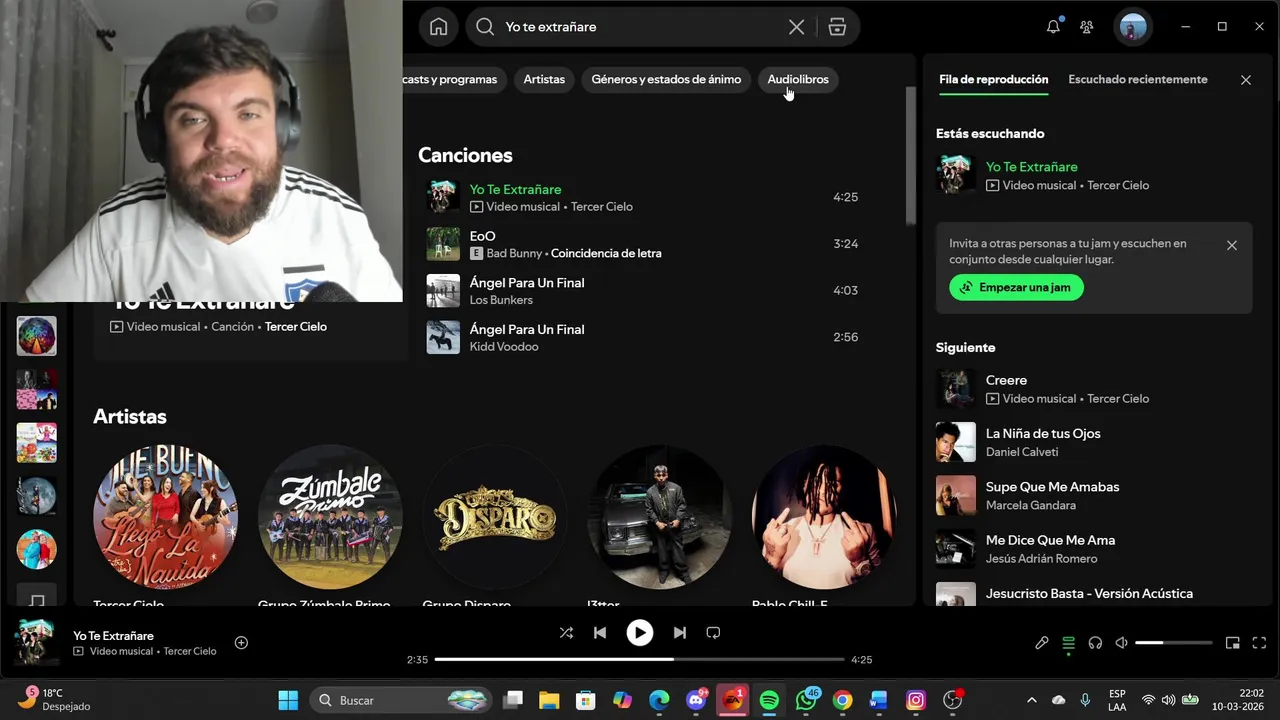
Task: Click the now-playing album art in player bar
Action: pyautogui.click(x=36, y=643)
